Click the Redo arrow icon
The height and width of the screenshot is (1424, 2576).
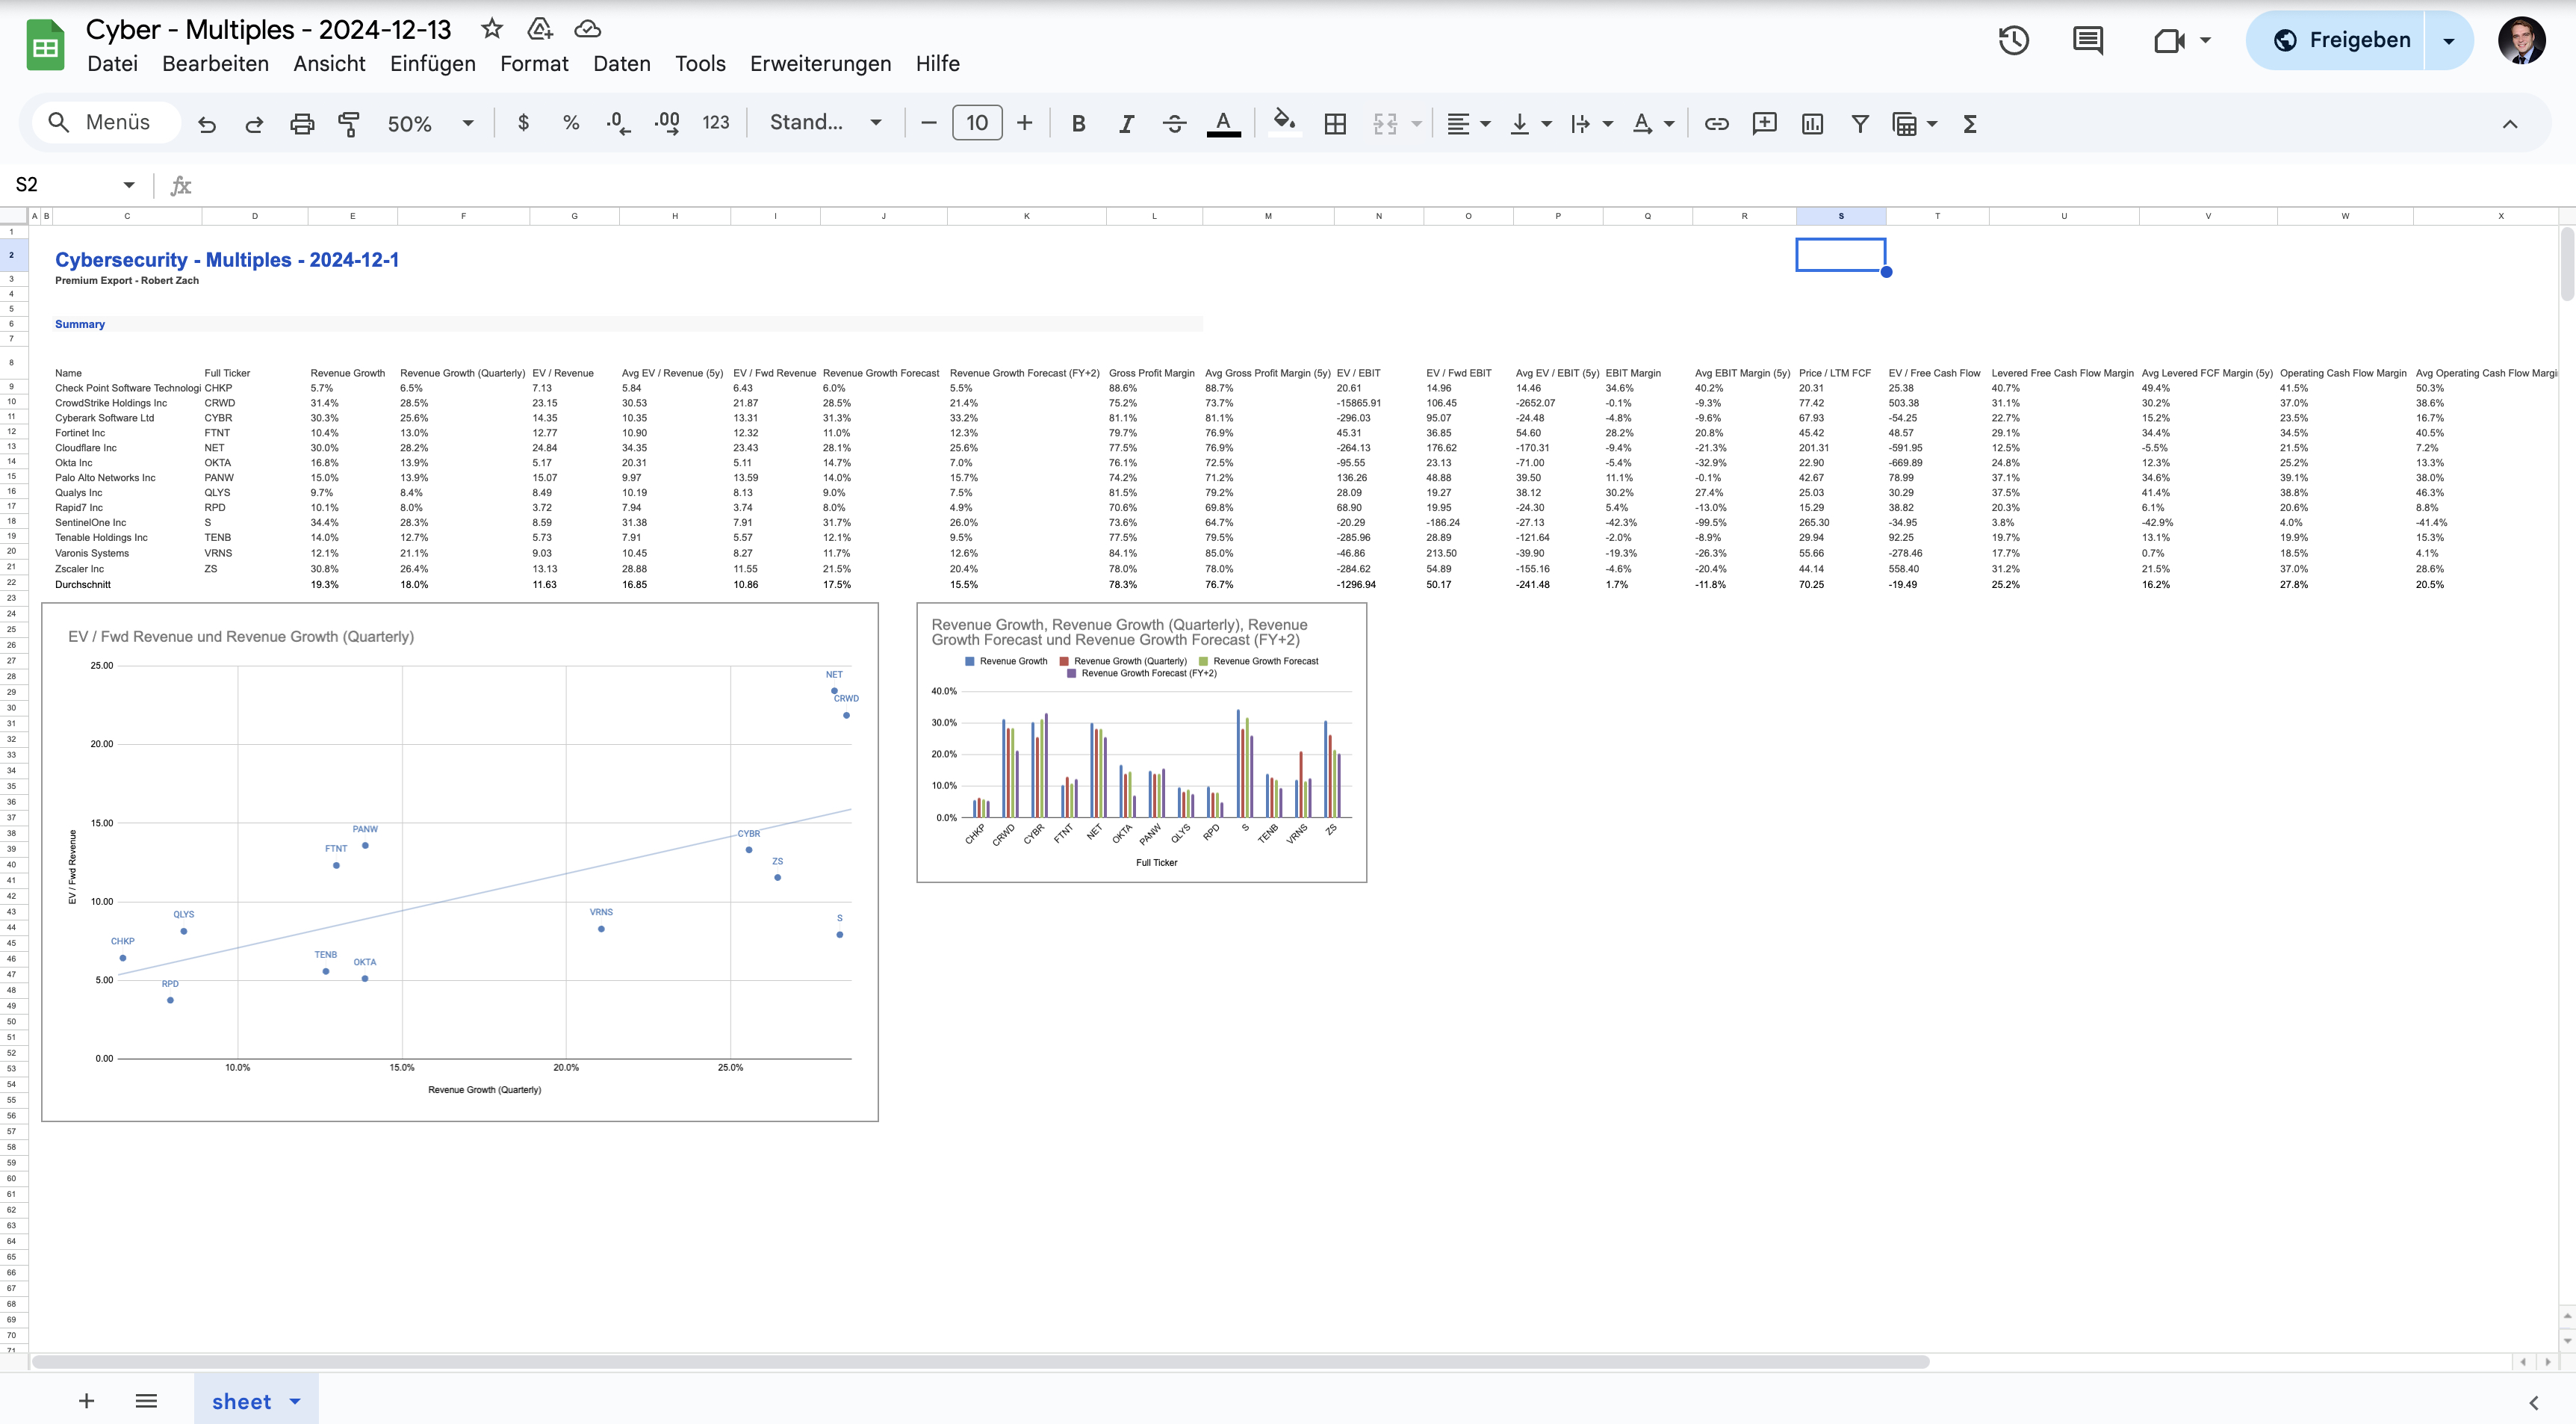pos(254,124)
